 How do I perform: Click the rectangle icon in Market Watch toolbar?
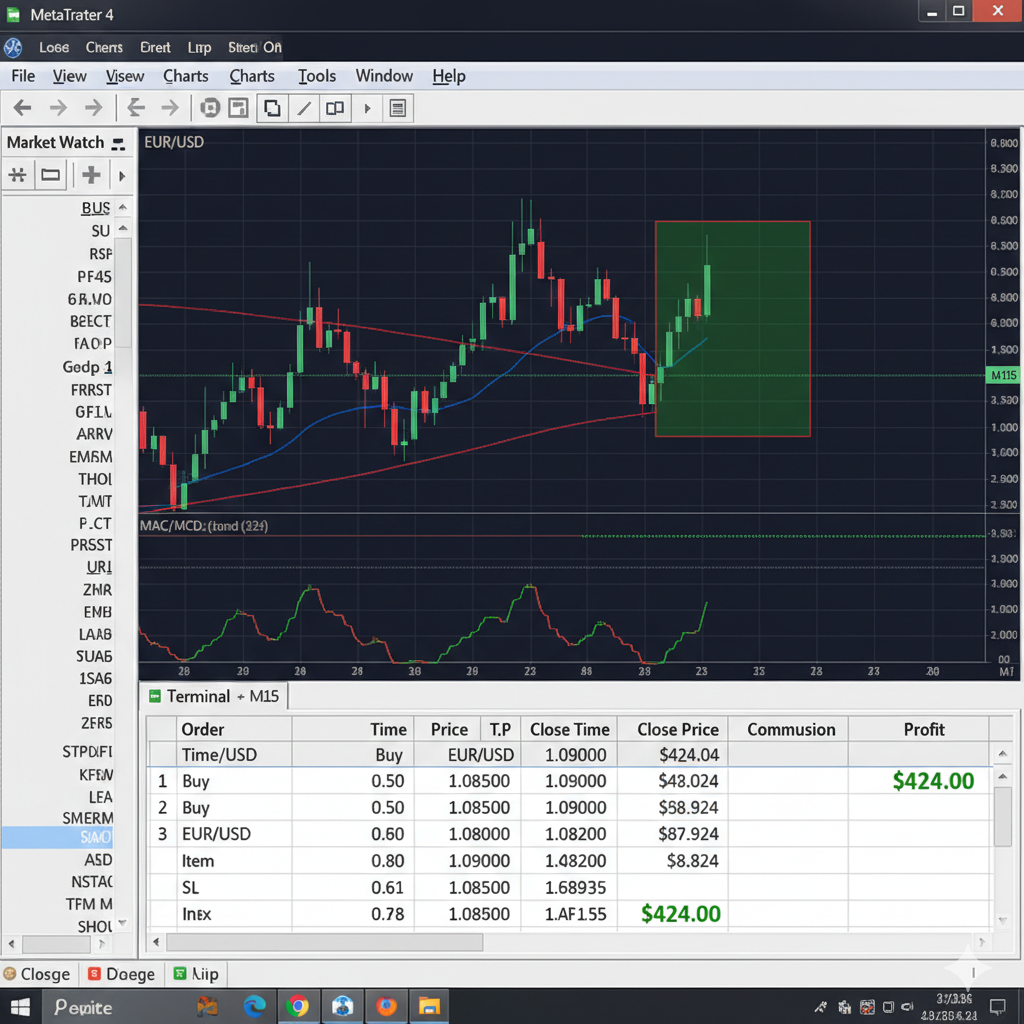coord(50,176)
